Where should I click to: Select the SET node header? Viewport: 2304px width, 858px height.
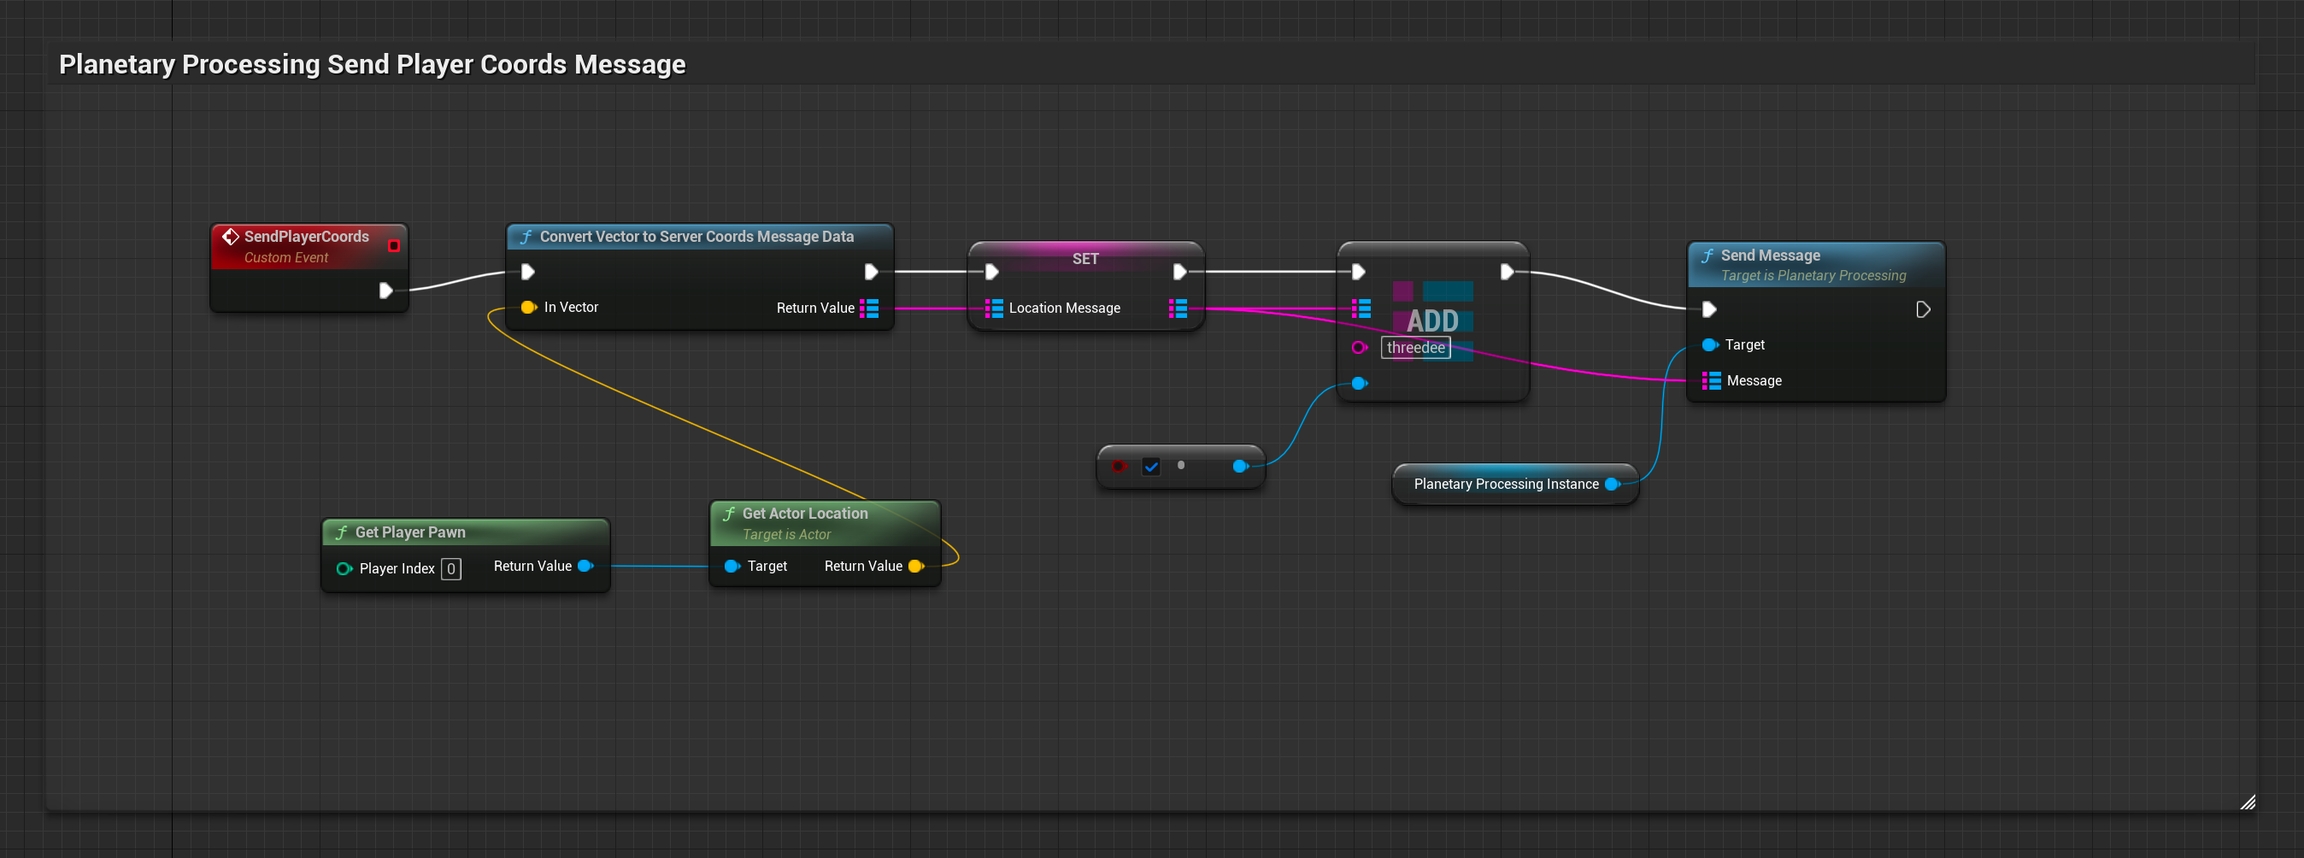pyautogui.click(x=1086, y=259)
